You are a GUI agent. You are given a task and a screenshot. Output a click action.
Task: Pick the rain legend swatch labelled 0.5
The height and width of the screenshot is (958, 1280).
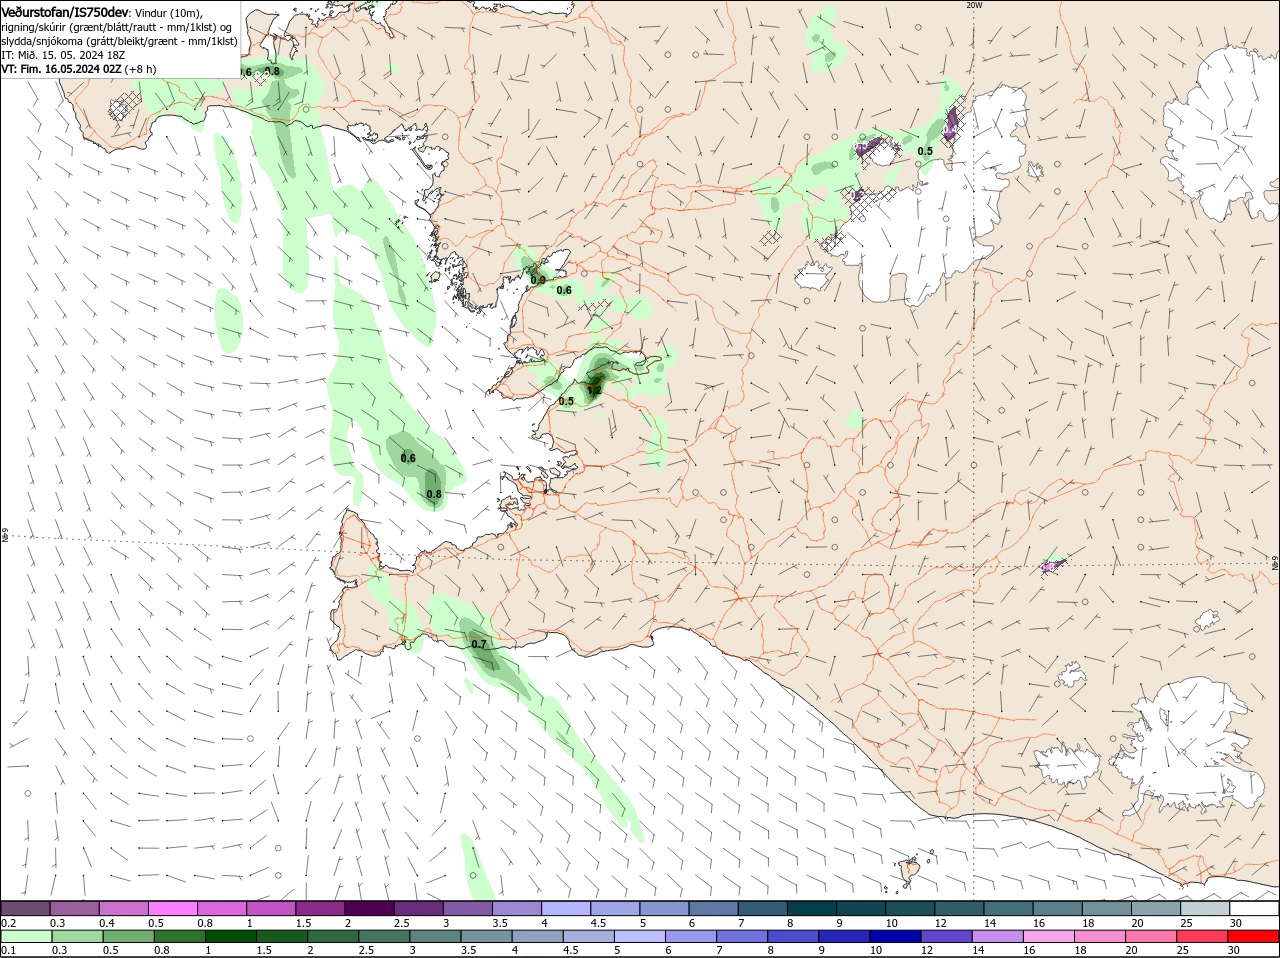pyautogui.click(x=128, y=936)
